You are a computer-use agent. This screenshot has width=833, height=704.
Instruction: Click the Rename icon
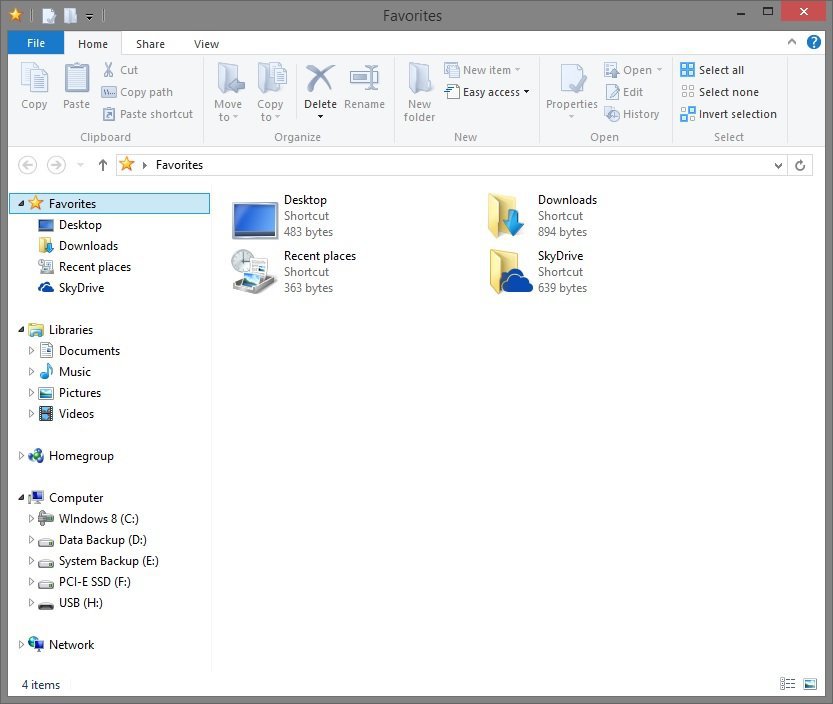(364, 86)
